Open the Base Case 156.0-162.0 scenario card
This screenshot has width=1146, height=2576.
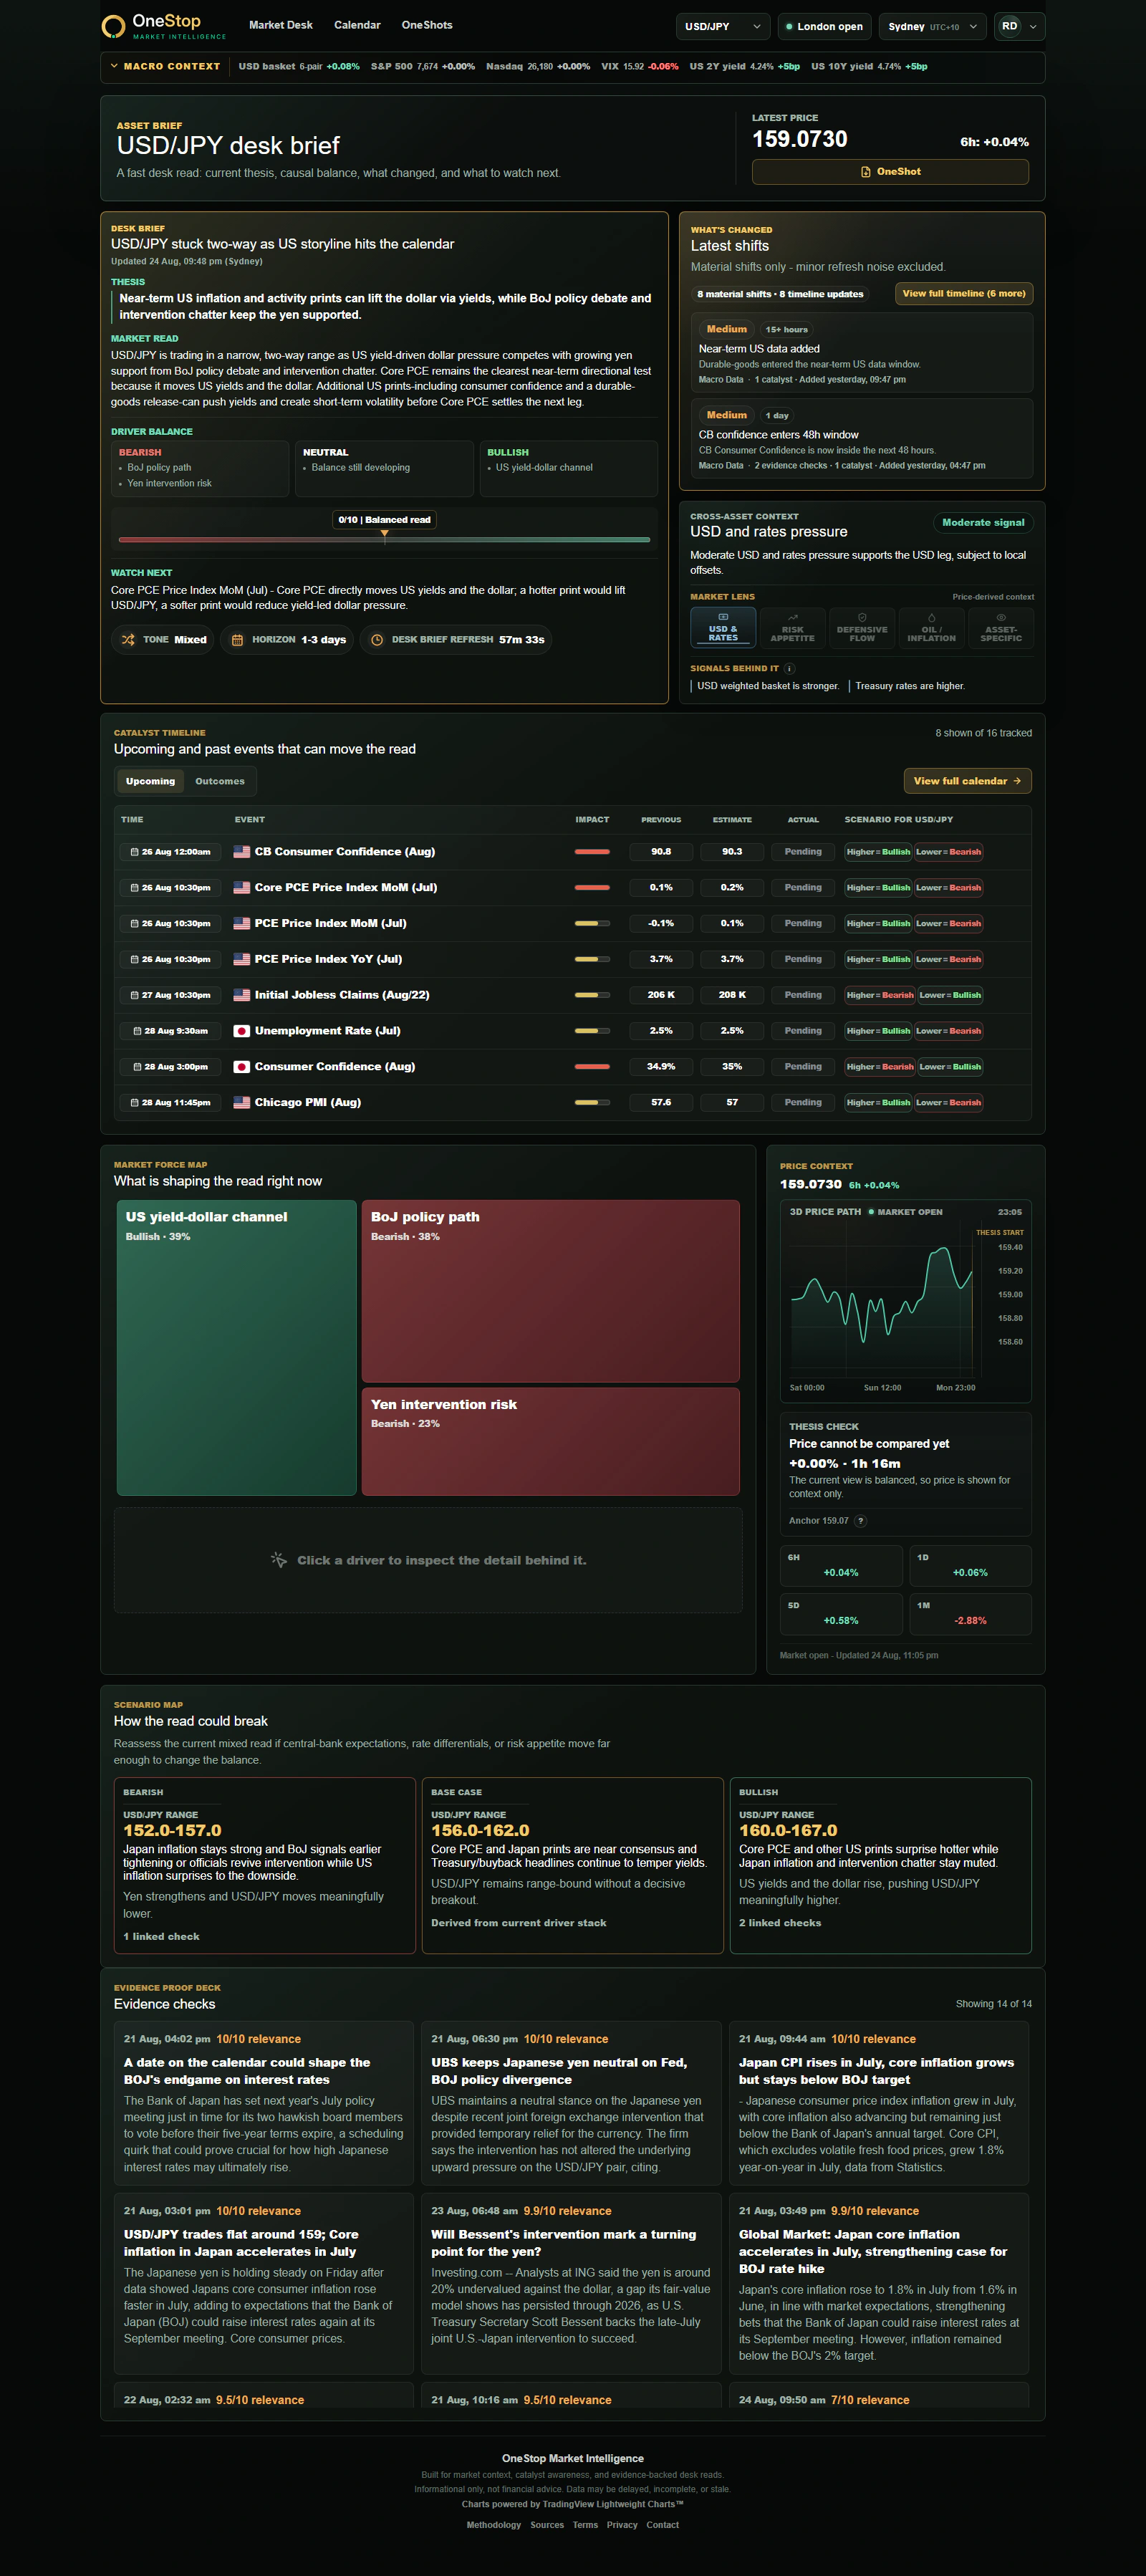[572, 1865]
